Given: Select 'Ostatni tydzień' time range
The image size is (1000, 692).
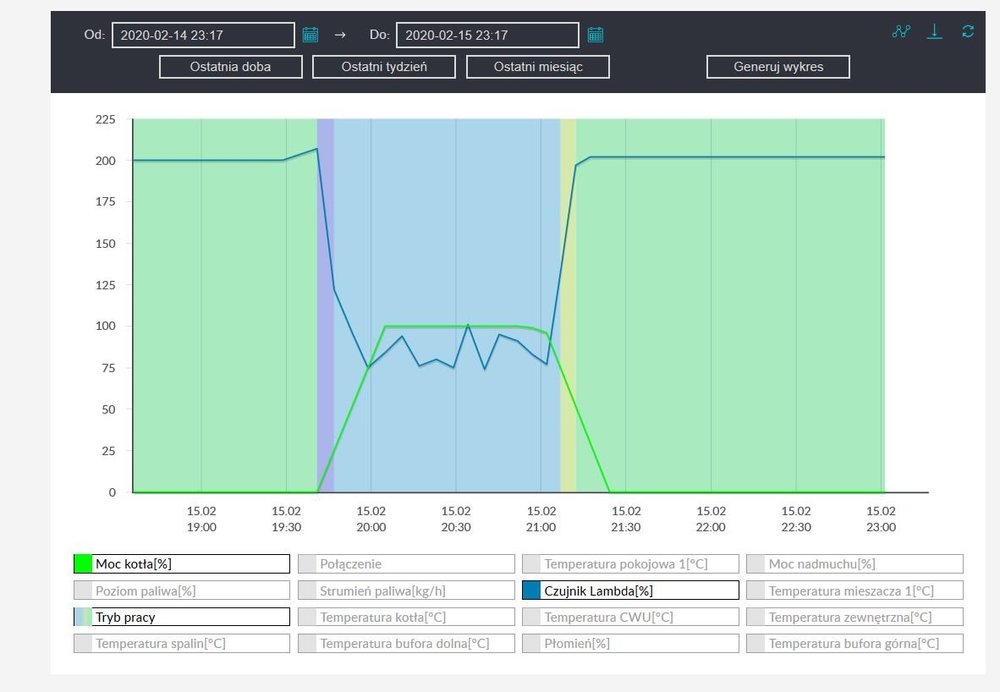Looking at the screenshot, I should coord(384,67).
